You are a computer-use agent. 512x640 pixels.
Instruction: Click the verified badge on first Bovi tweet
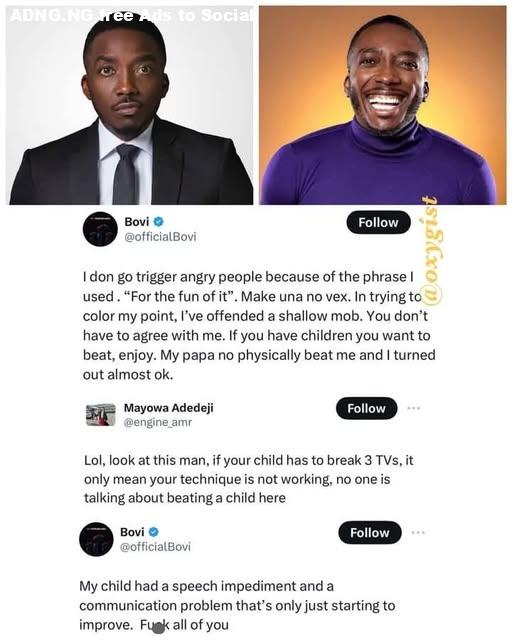point(158,222)
